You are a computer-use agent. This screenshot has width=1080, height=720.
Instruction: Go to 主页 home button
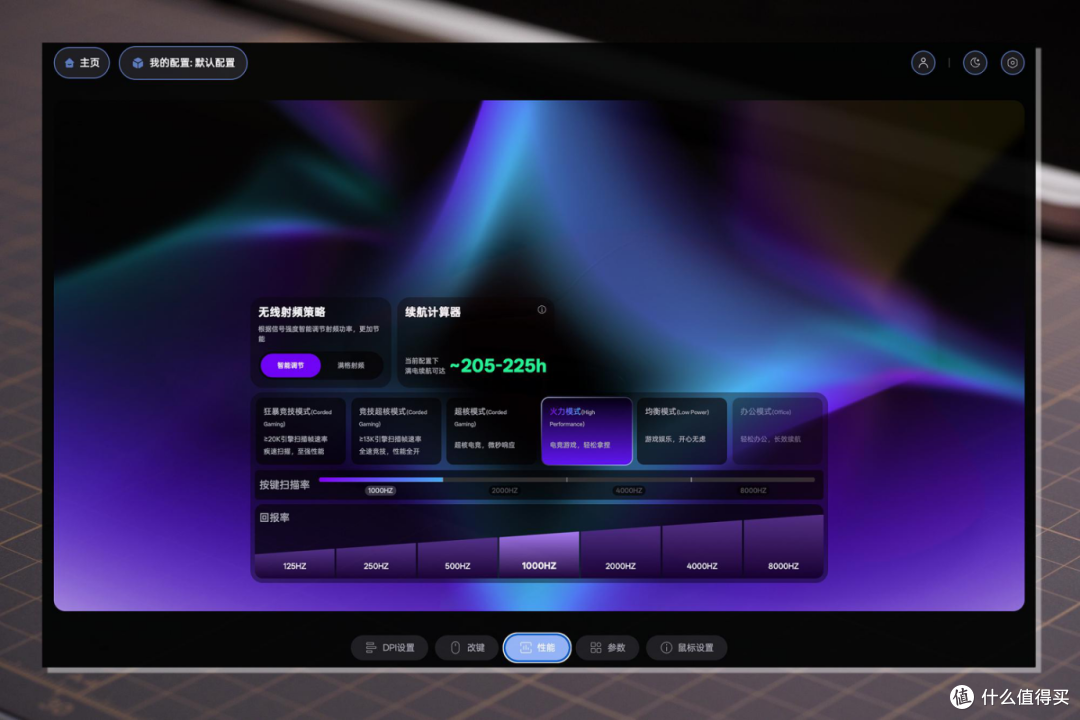[82, 63]
